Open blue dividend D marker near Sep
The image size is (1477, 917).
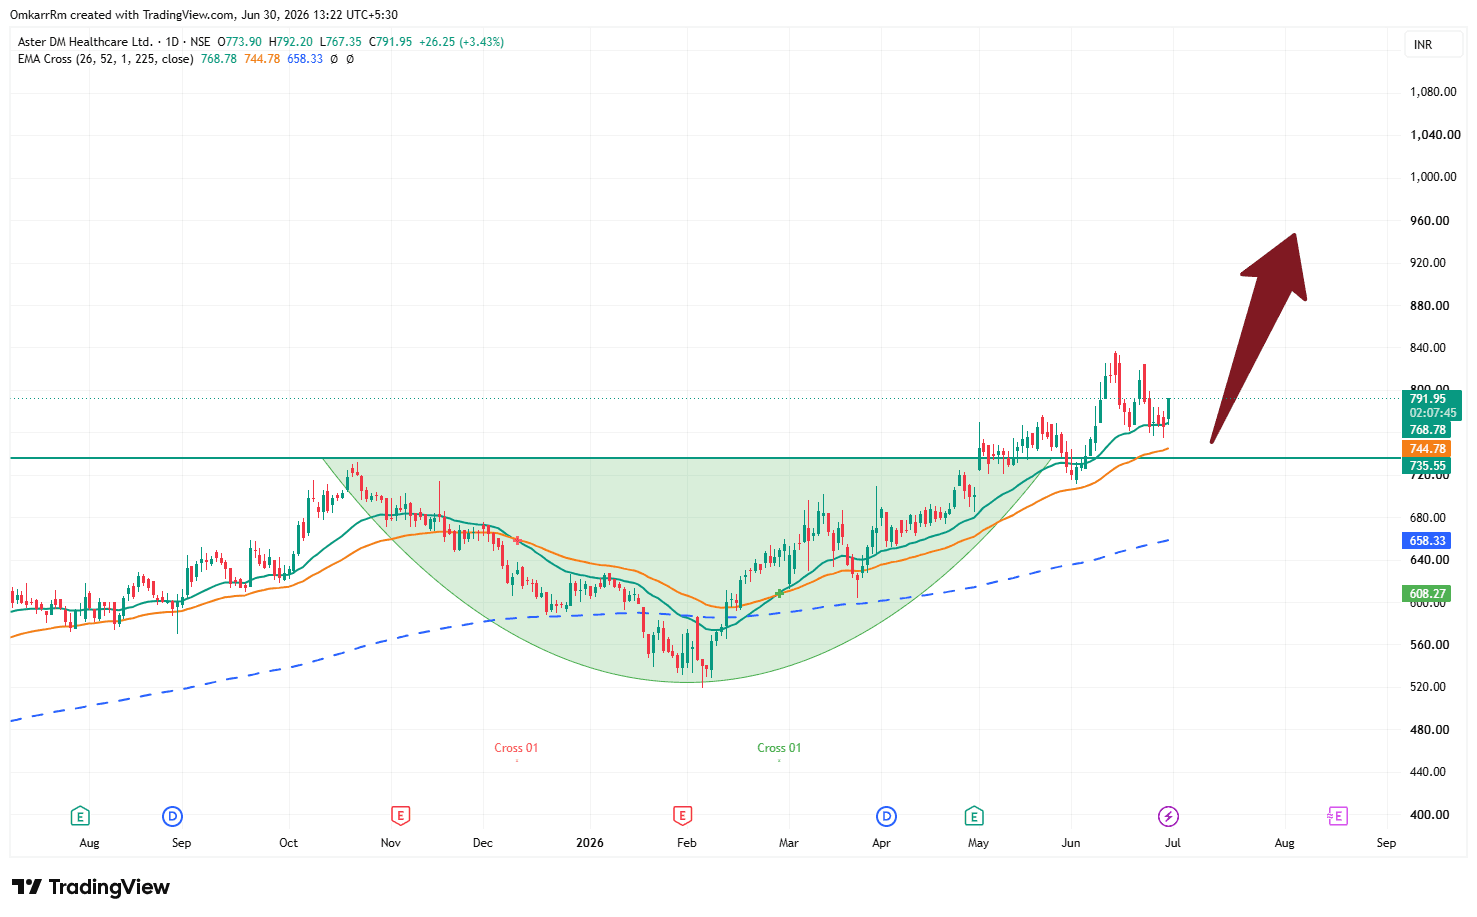click(173, 817)
